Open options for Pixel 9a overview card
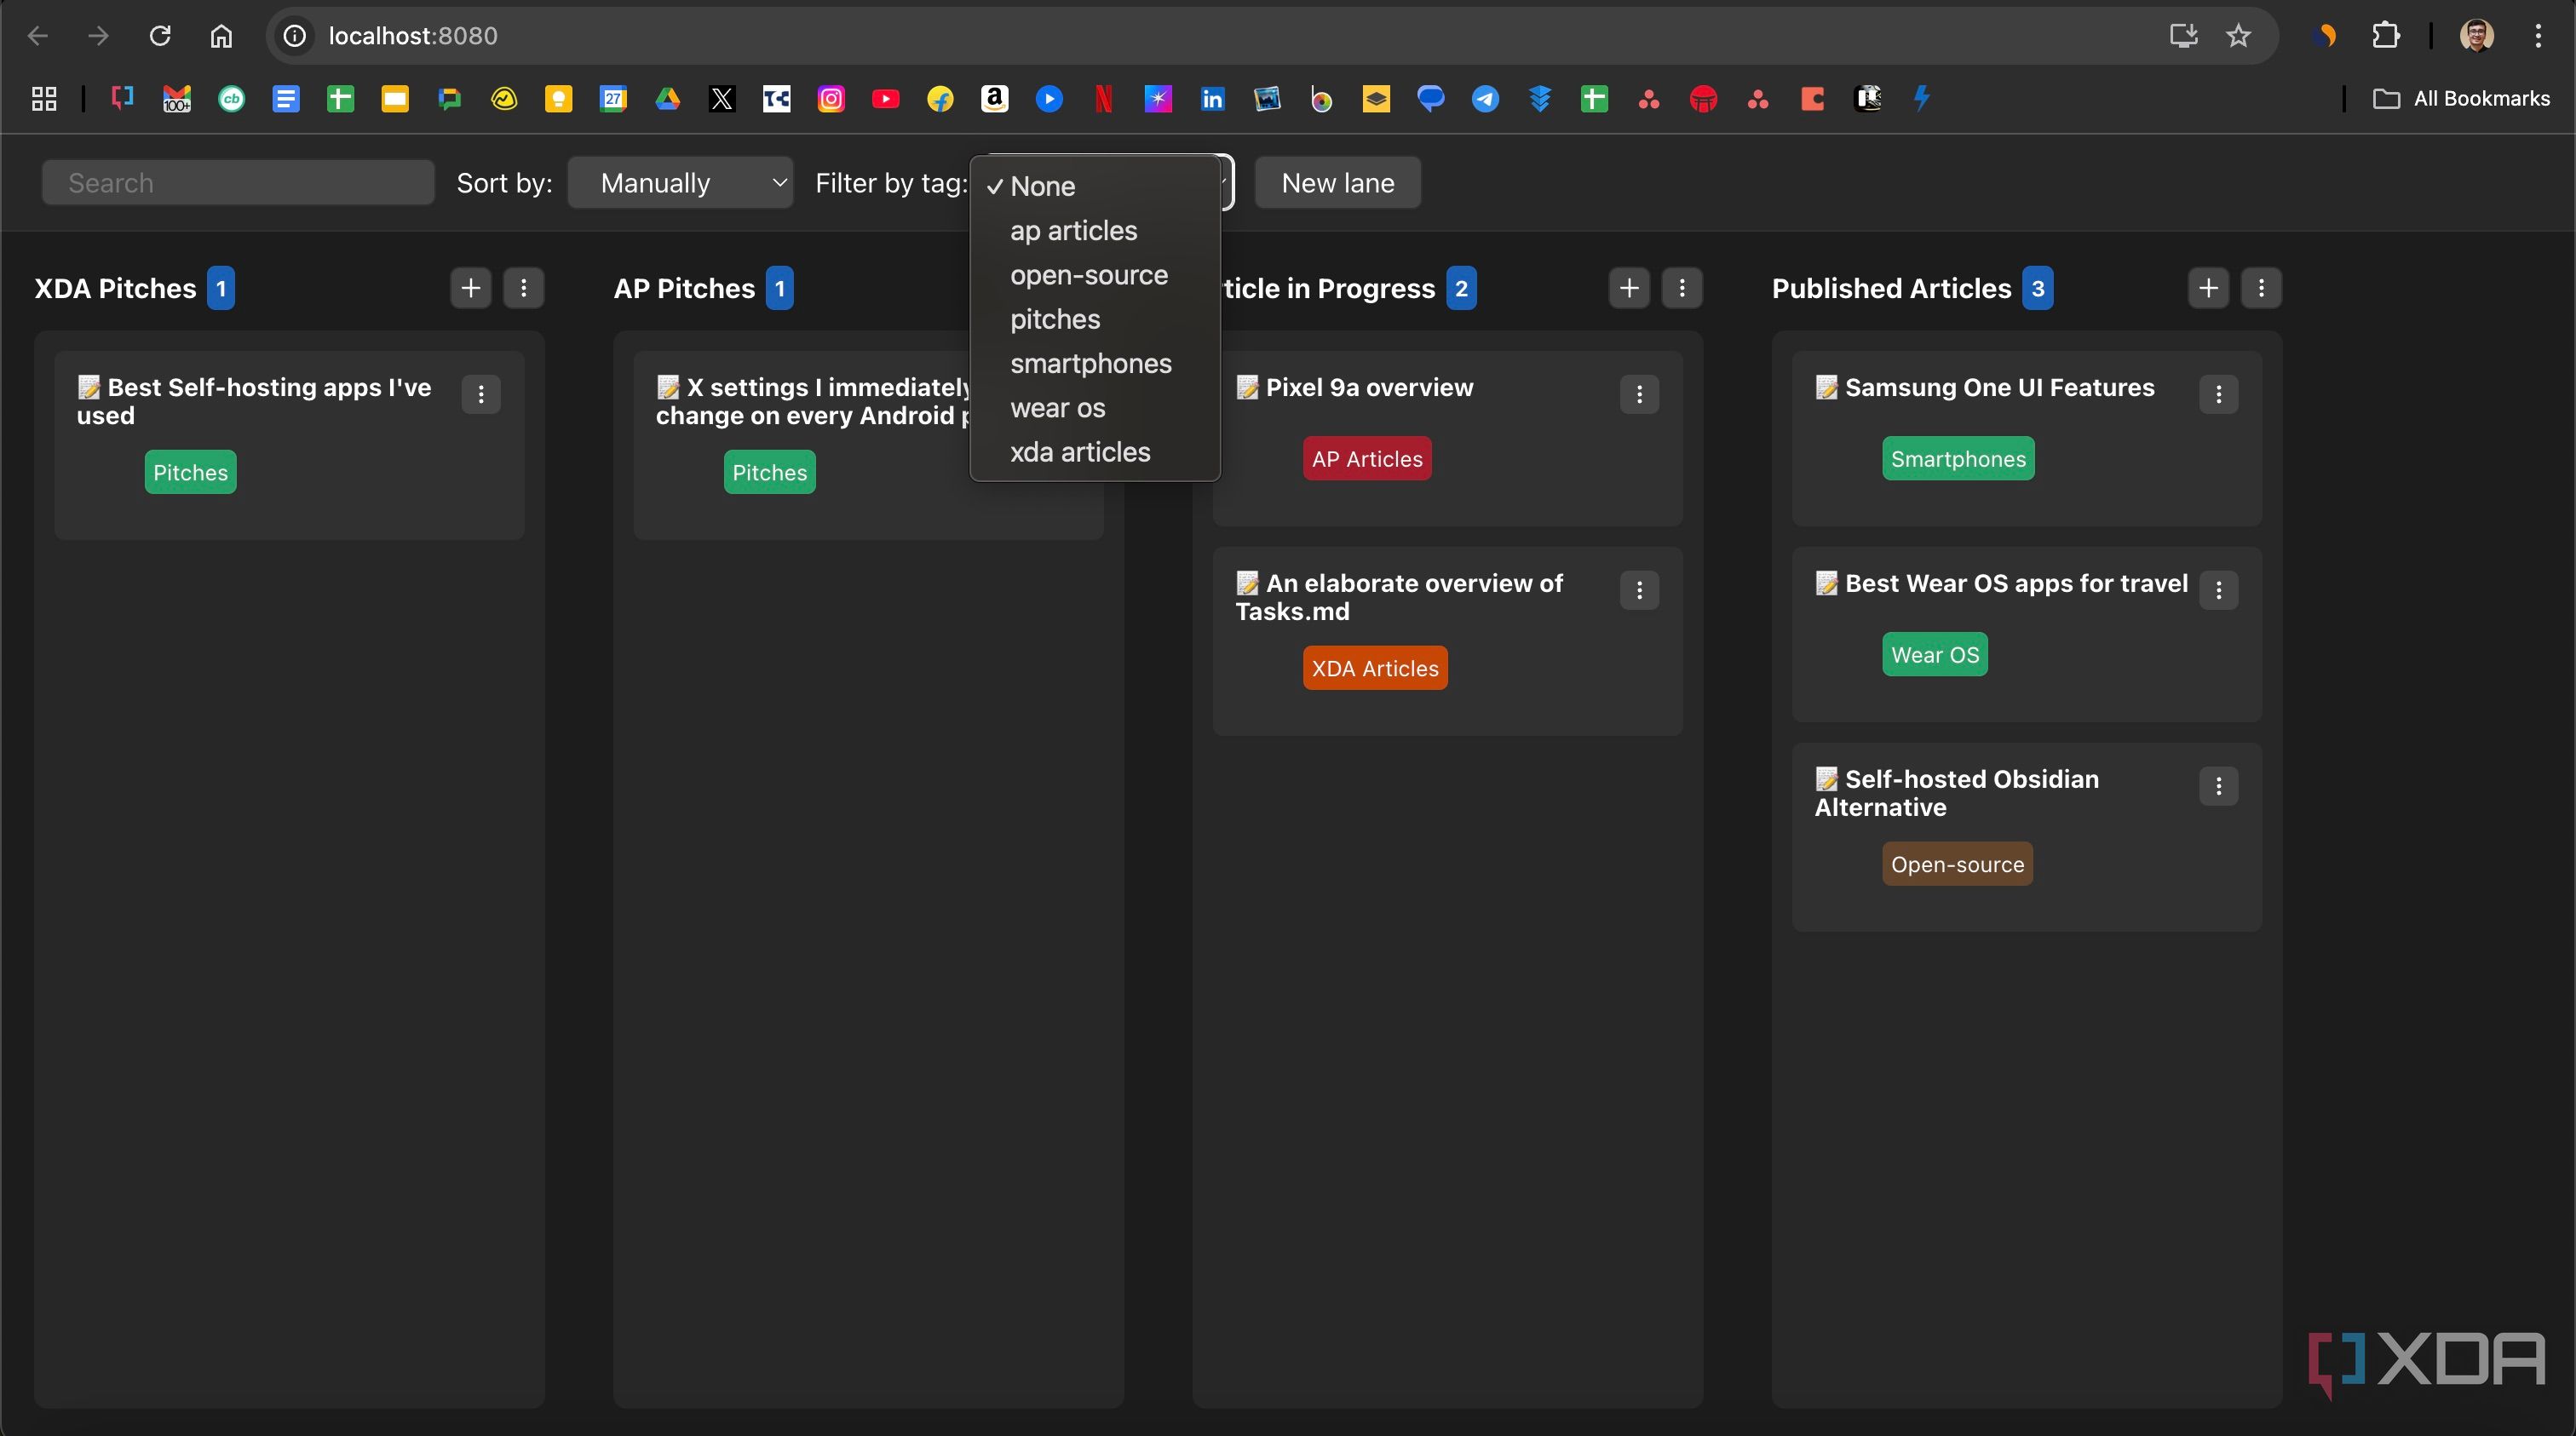Screen dimensions: 2576x1436 tap(1639, 394)
